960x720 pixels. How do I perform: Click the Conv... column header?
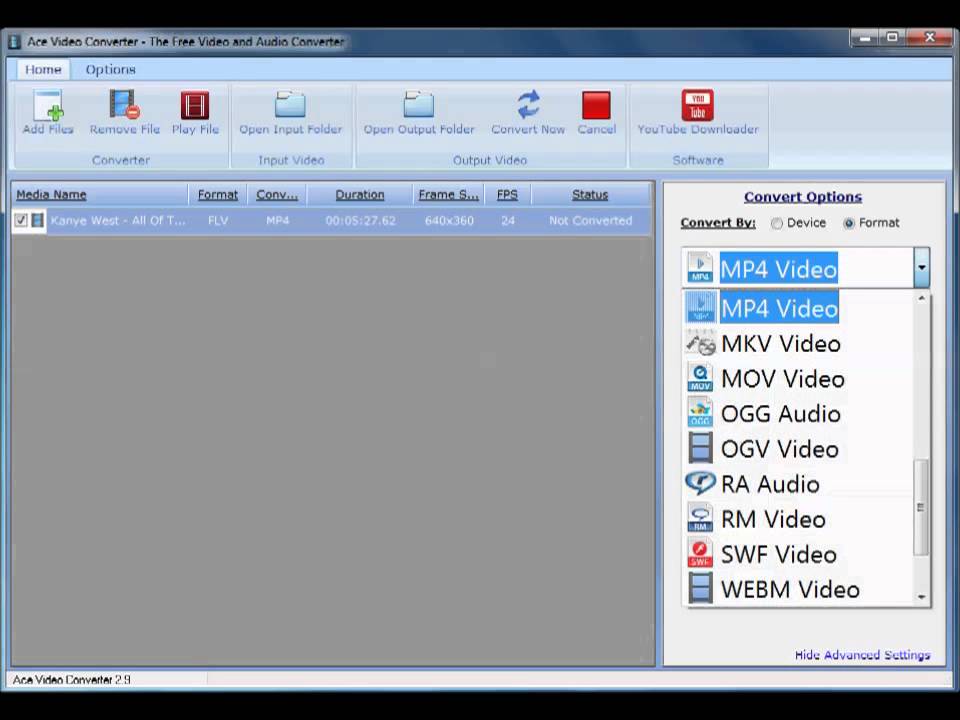(x=277, y=195)
